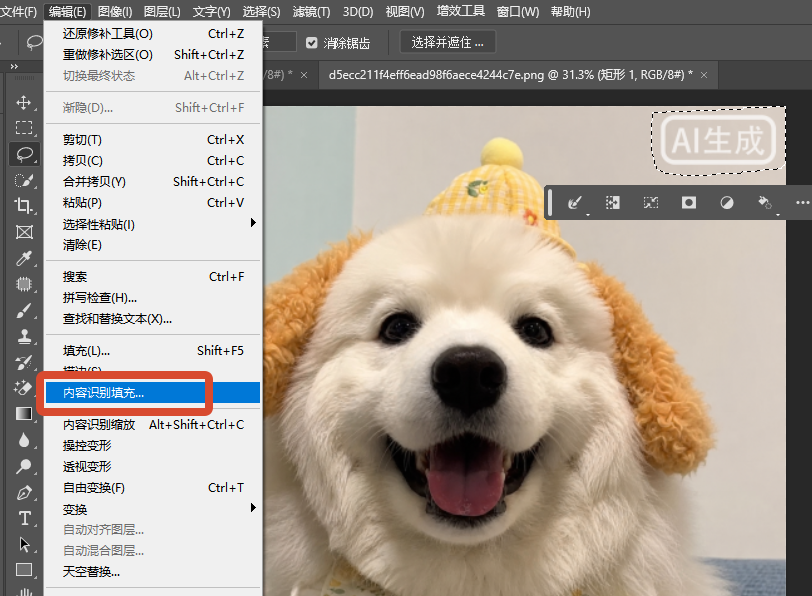Open the Image (图像) menu
The width and height of the screenshot is (812, 596).
click(115, 11)
